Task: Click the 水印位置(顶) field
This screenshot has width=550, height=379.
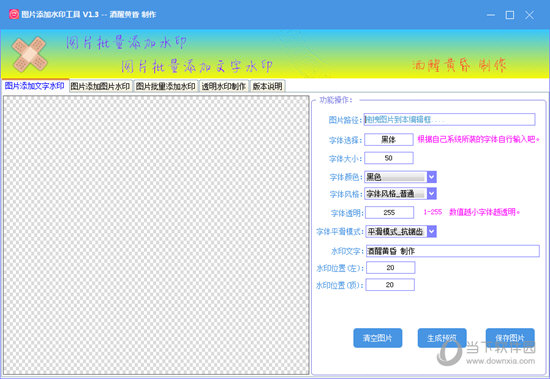Action: click(x=390, y=285)
